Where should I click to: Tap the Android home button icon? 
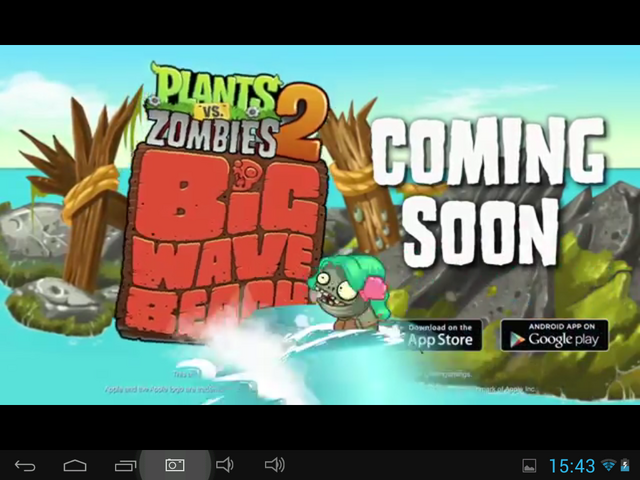[75, 465]
